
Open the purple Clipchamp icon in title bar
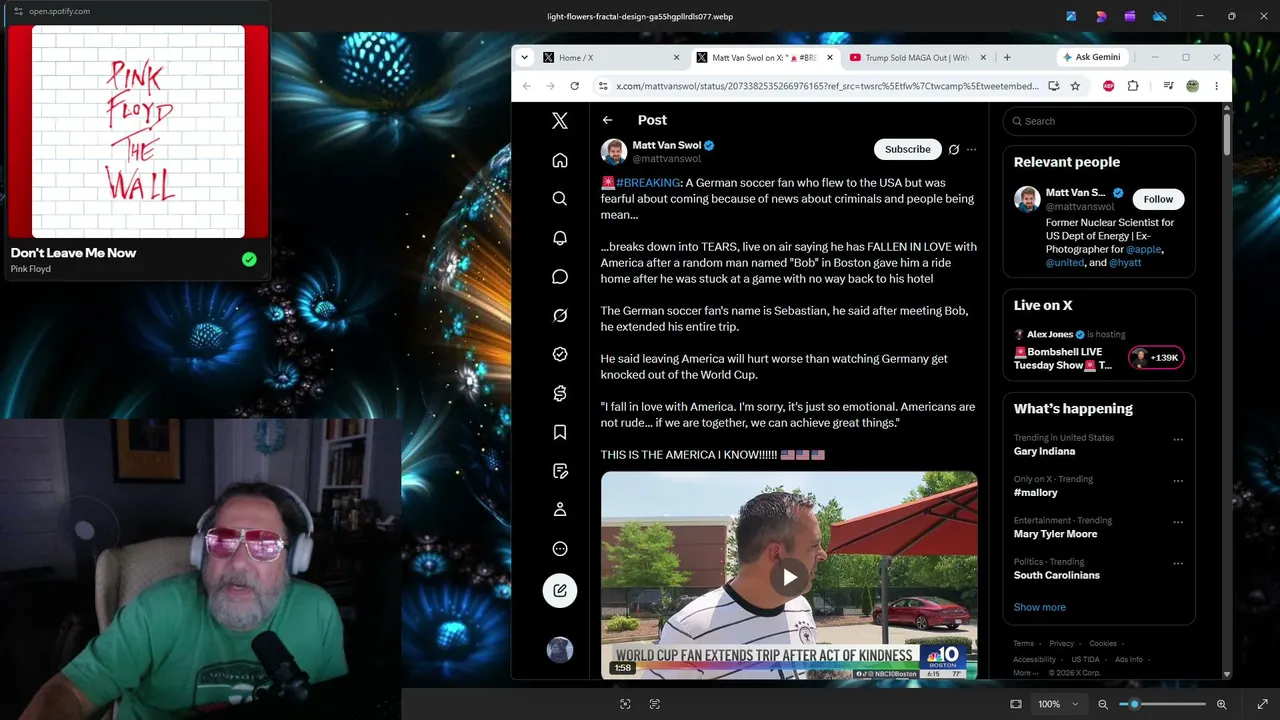1130,16
